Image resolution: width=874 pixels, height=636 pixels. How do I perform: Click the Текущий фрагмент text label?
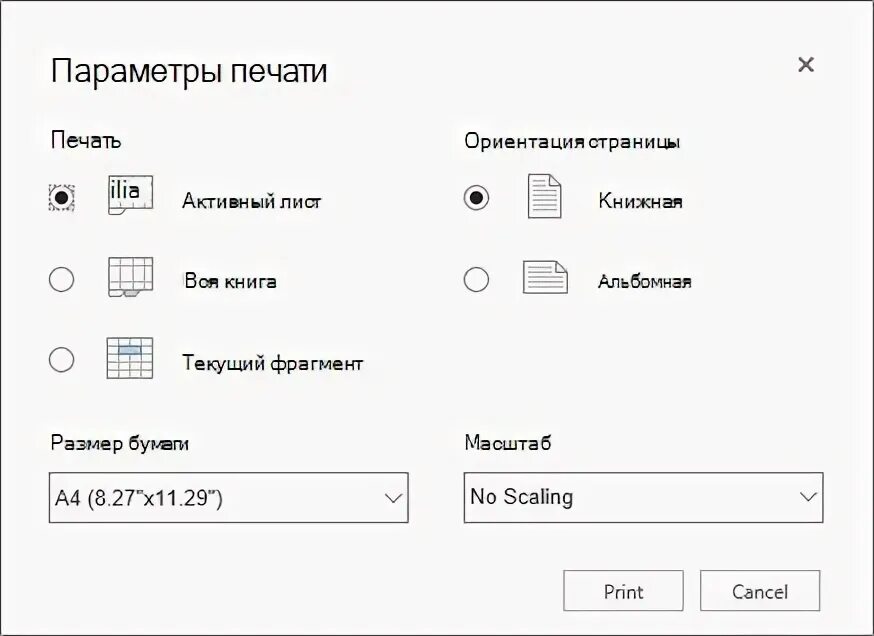(273, 363)
